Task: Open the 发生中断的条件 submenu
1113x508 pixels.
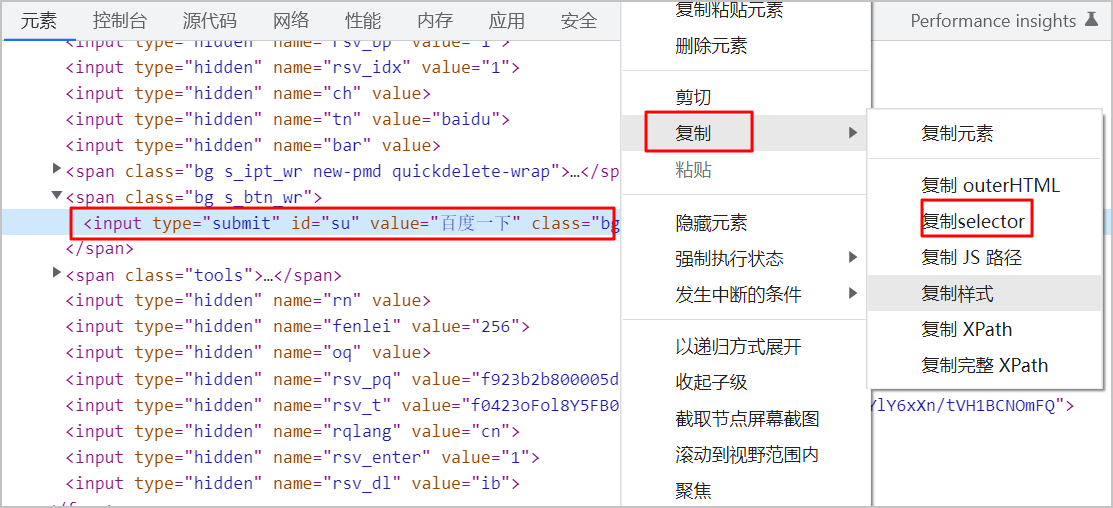Action: point(738,294)
